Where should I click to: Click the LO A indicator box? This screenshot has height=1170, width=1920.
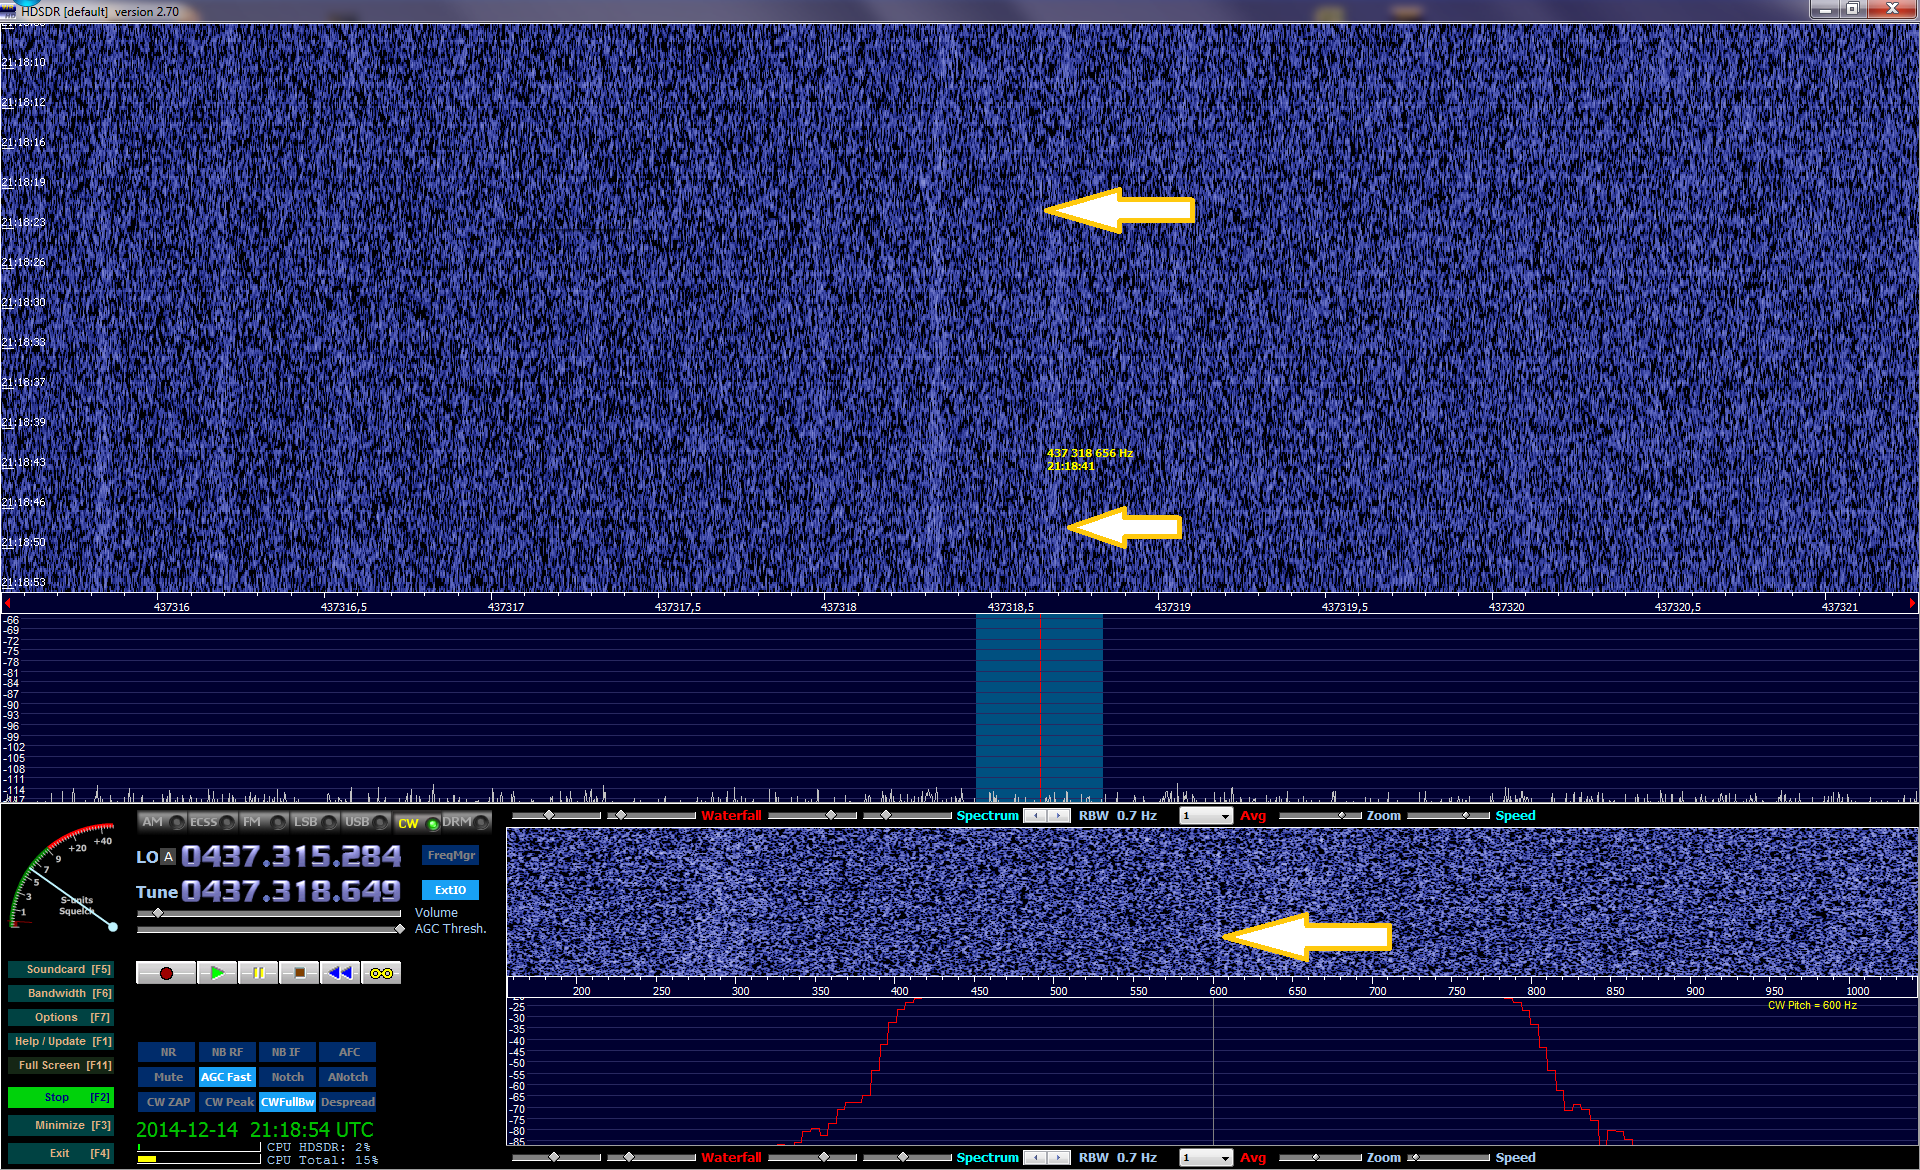(x=168, y=857)
